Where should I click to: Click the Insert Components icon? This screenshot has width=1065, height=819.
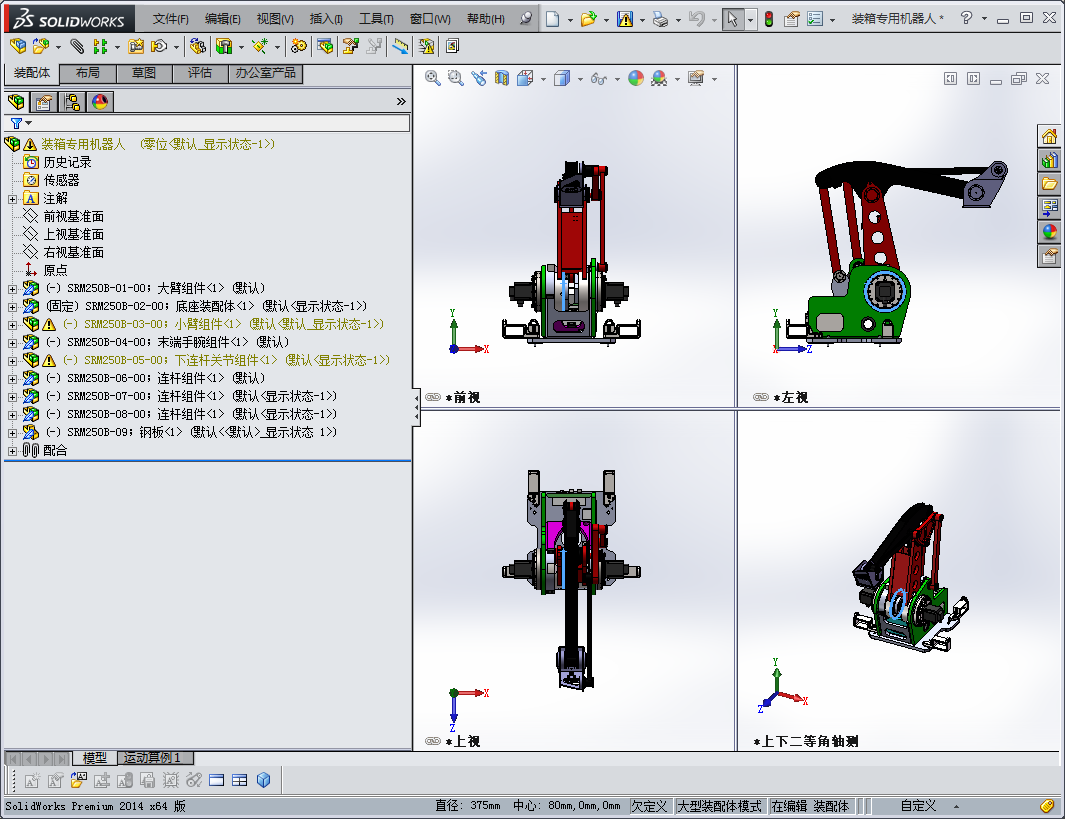coord(41,46)
